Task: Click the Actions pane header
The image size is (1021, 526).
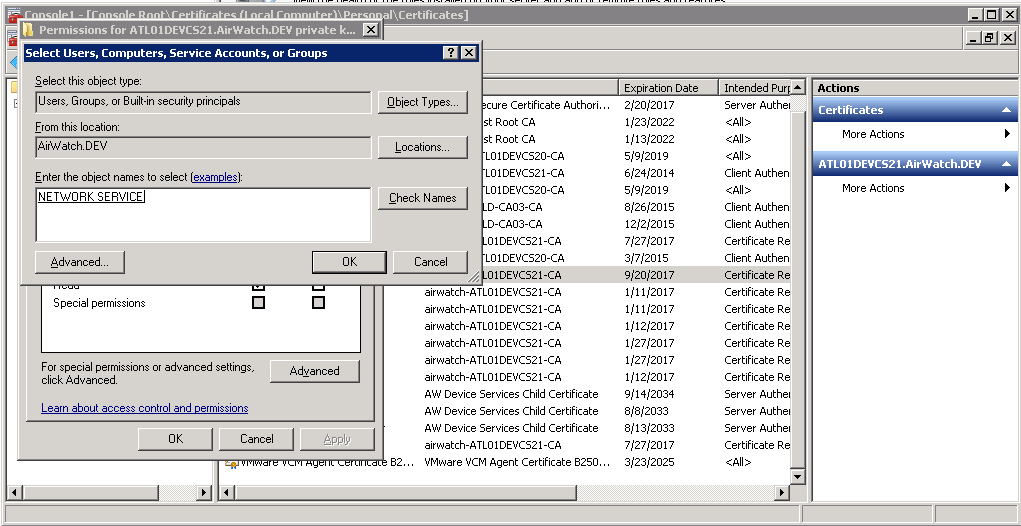Action: click(915, 88)
